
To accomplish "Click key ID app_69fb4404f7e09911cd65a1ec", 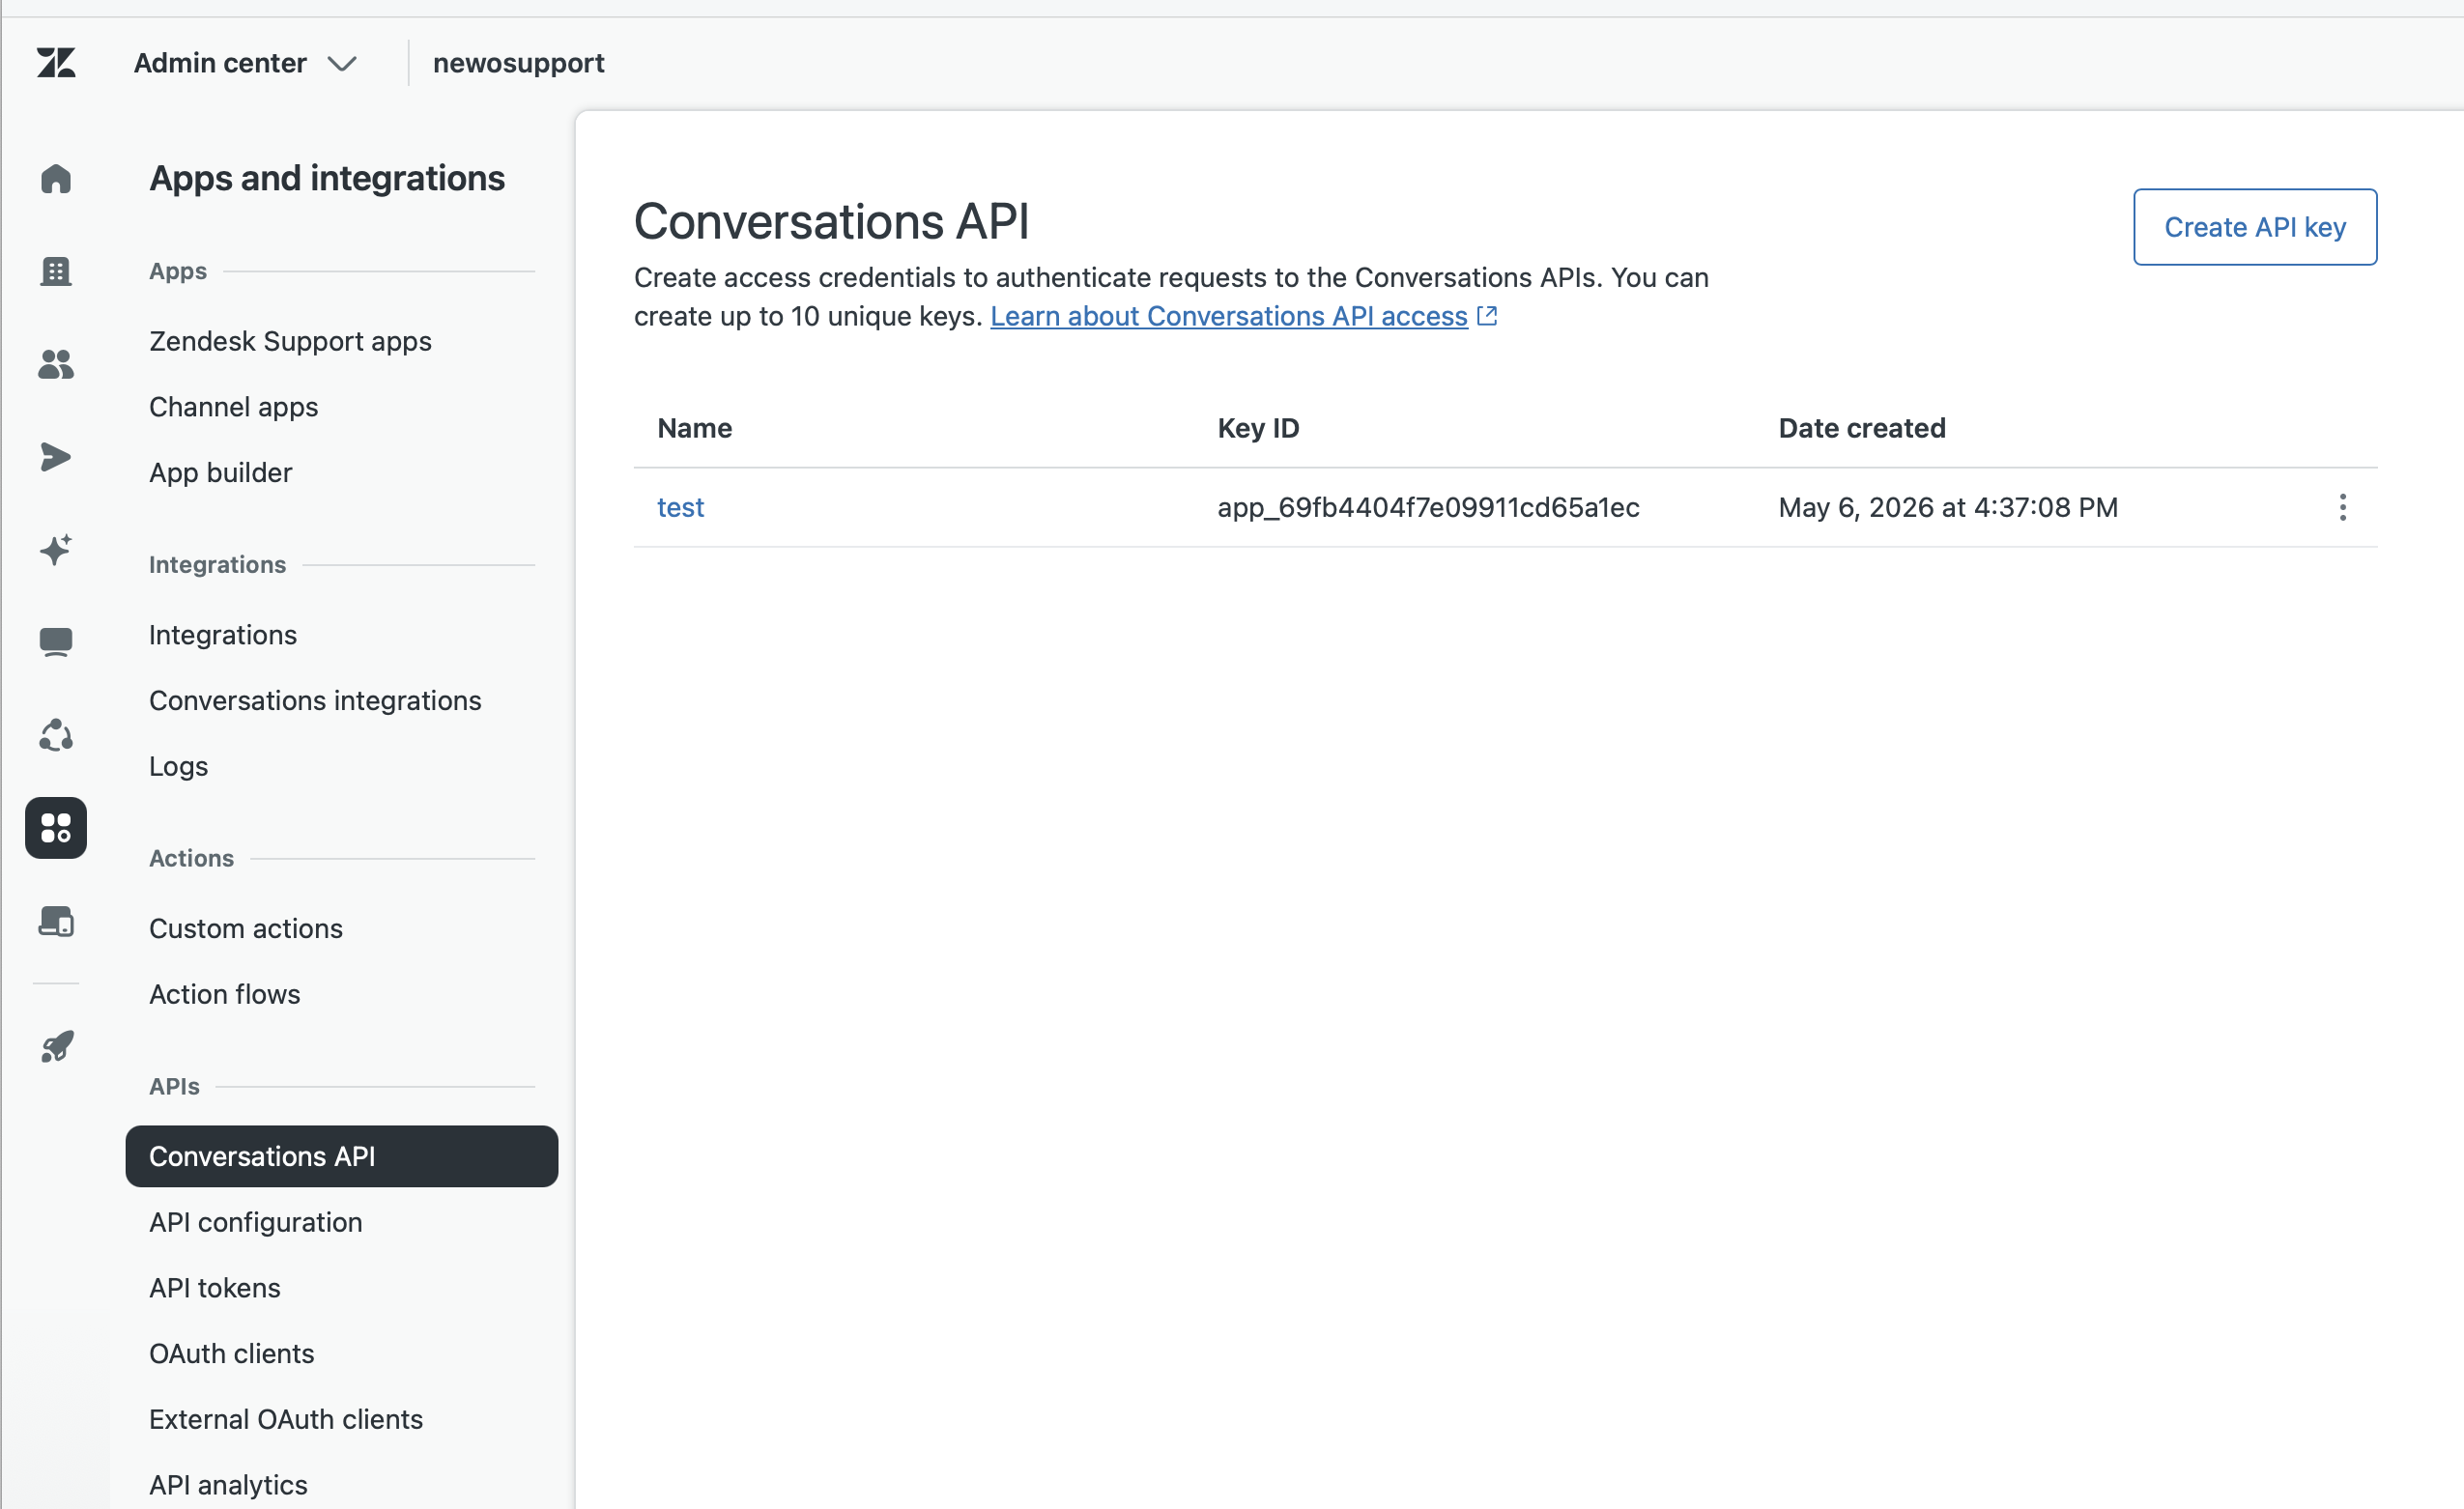I will 1428,507.
